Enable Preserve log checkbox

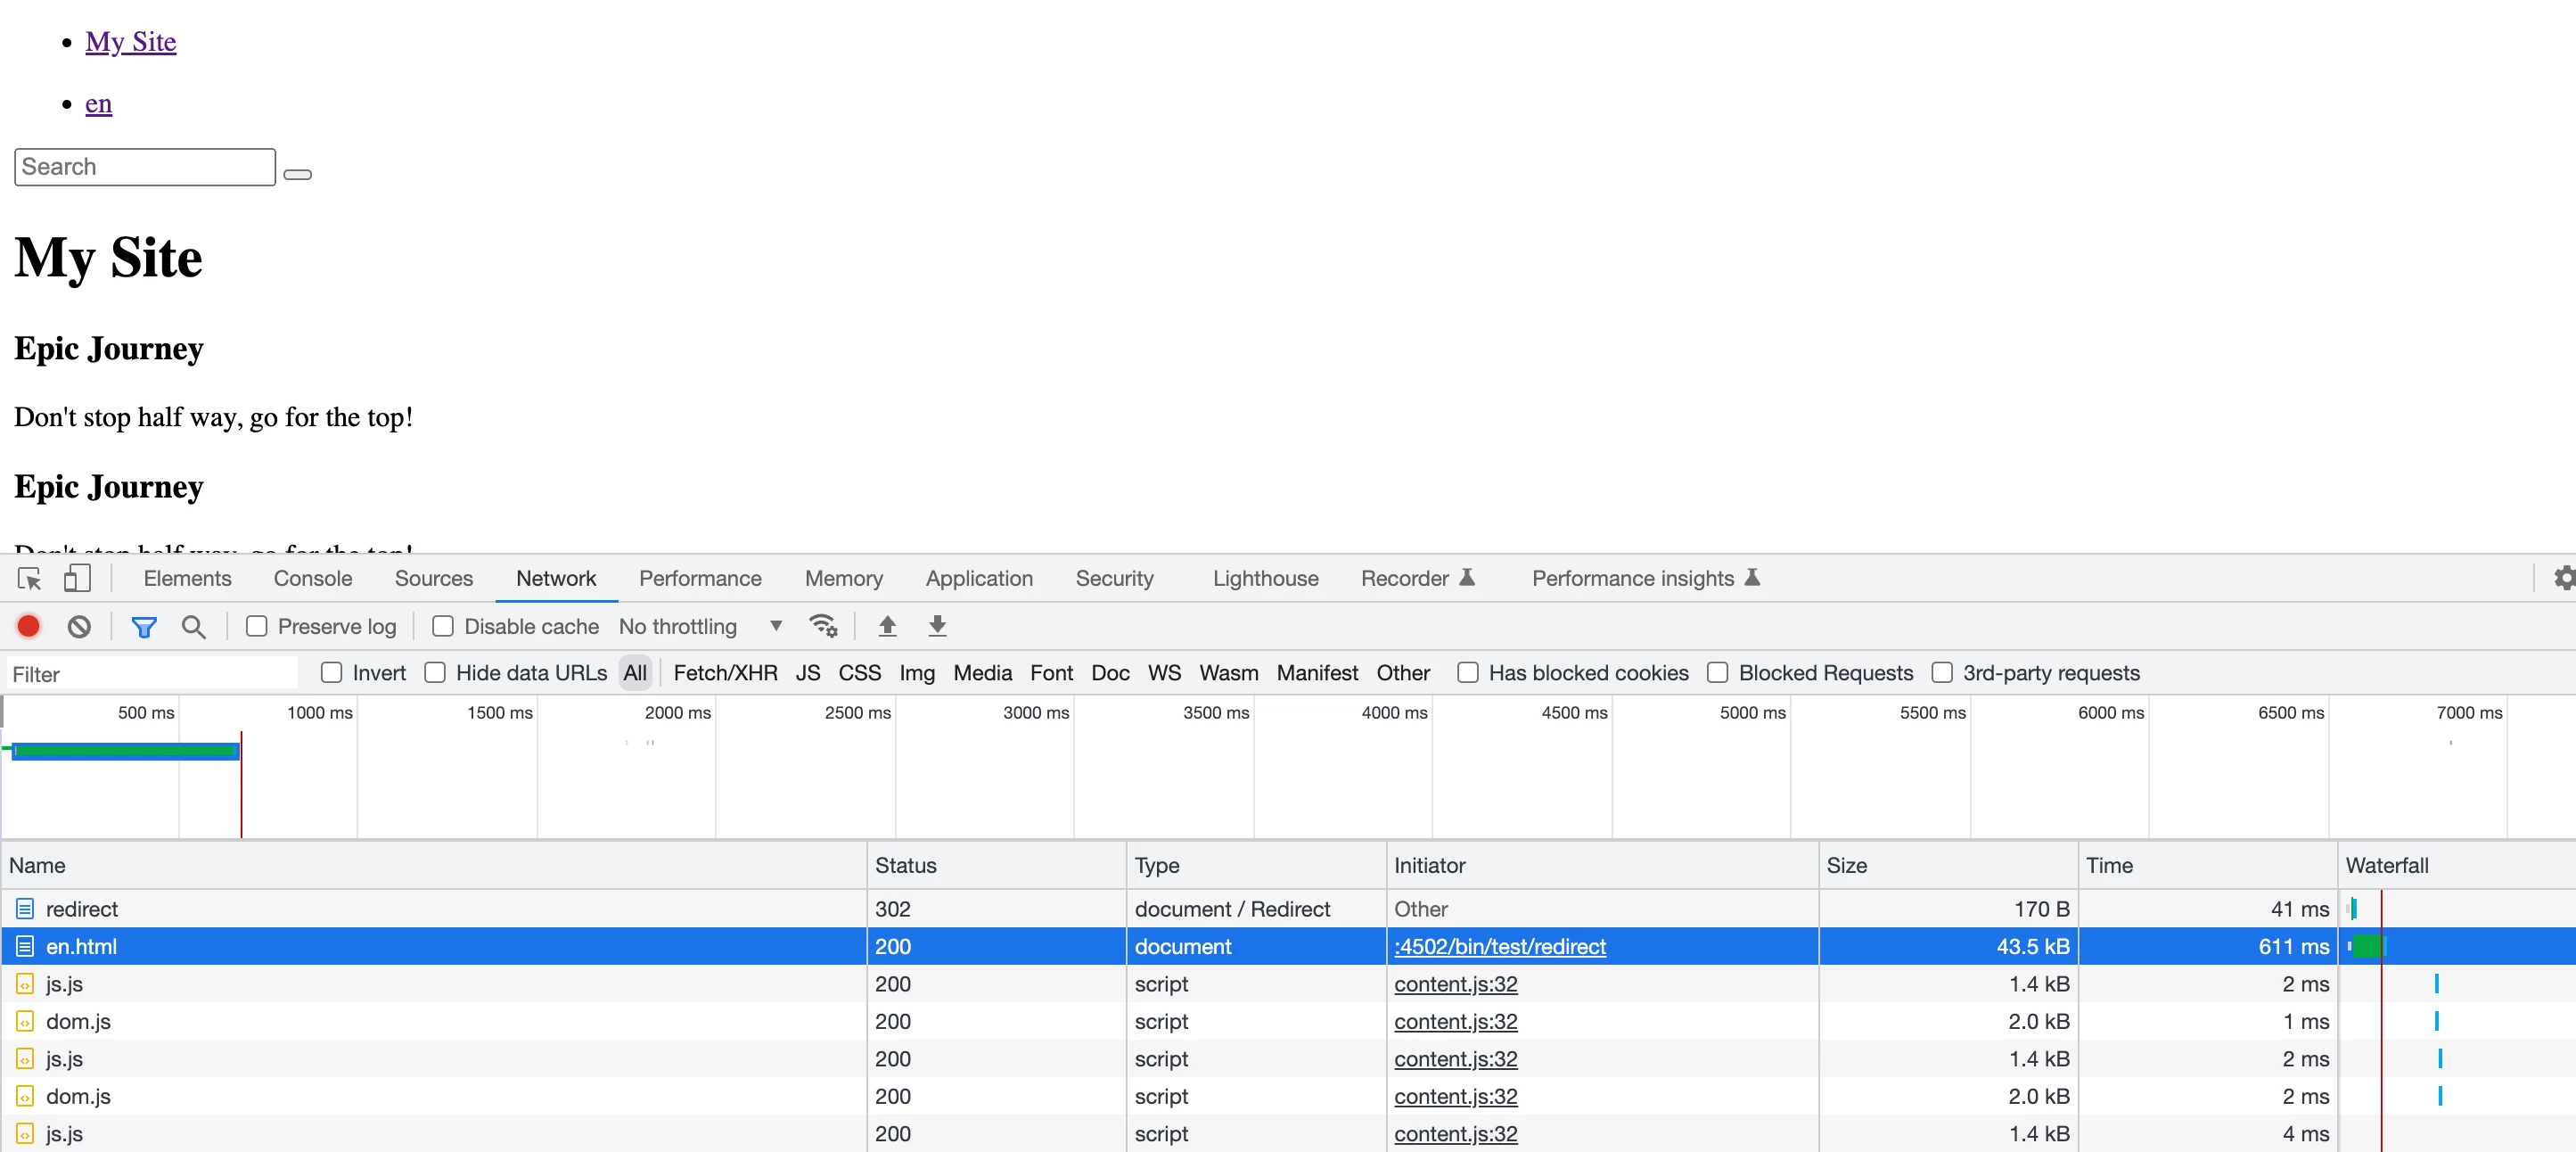tap(257, 627)
